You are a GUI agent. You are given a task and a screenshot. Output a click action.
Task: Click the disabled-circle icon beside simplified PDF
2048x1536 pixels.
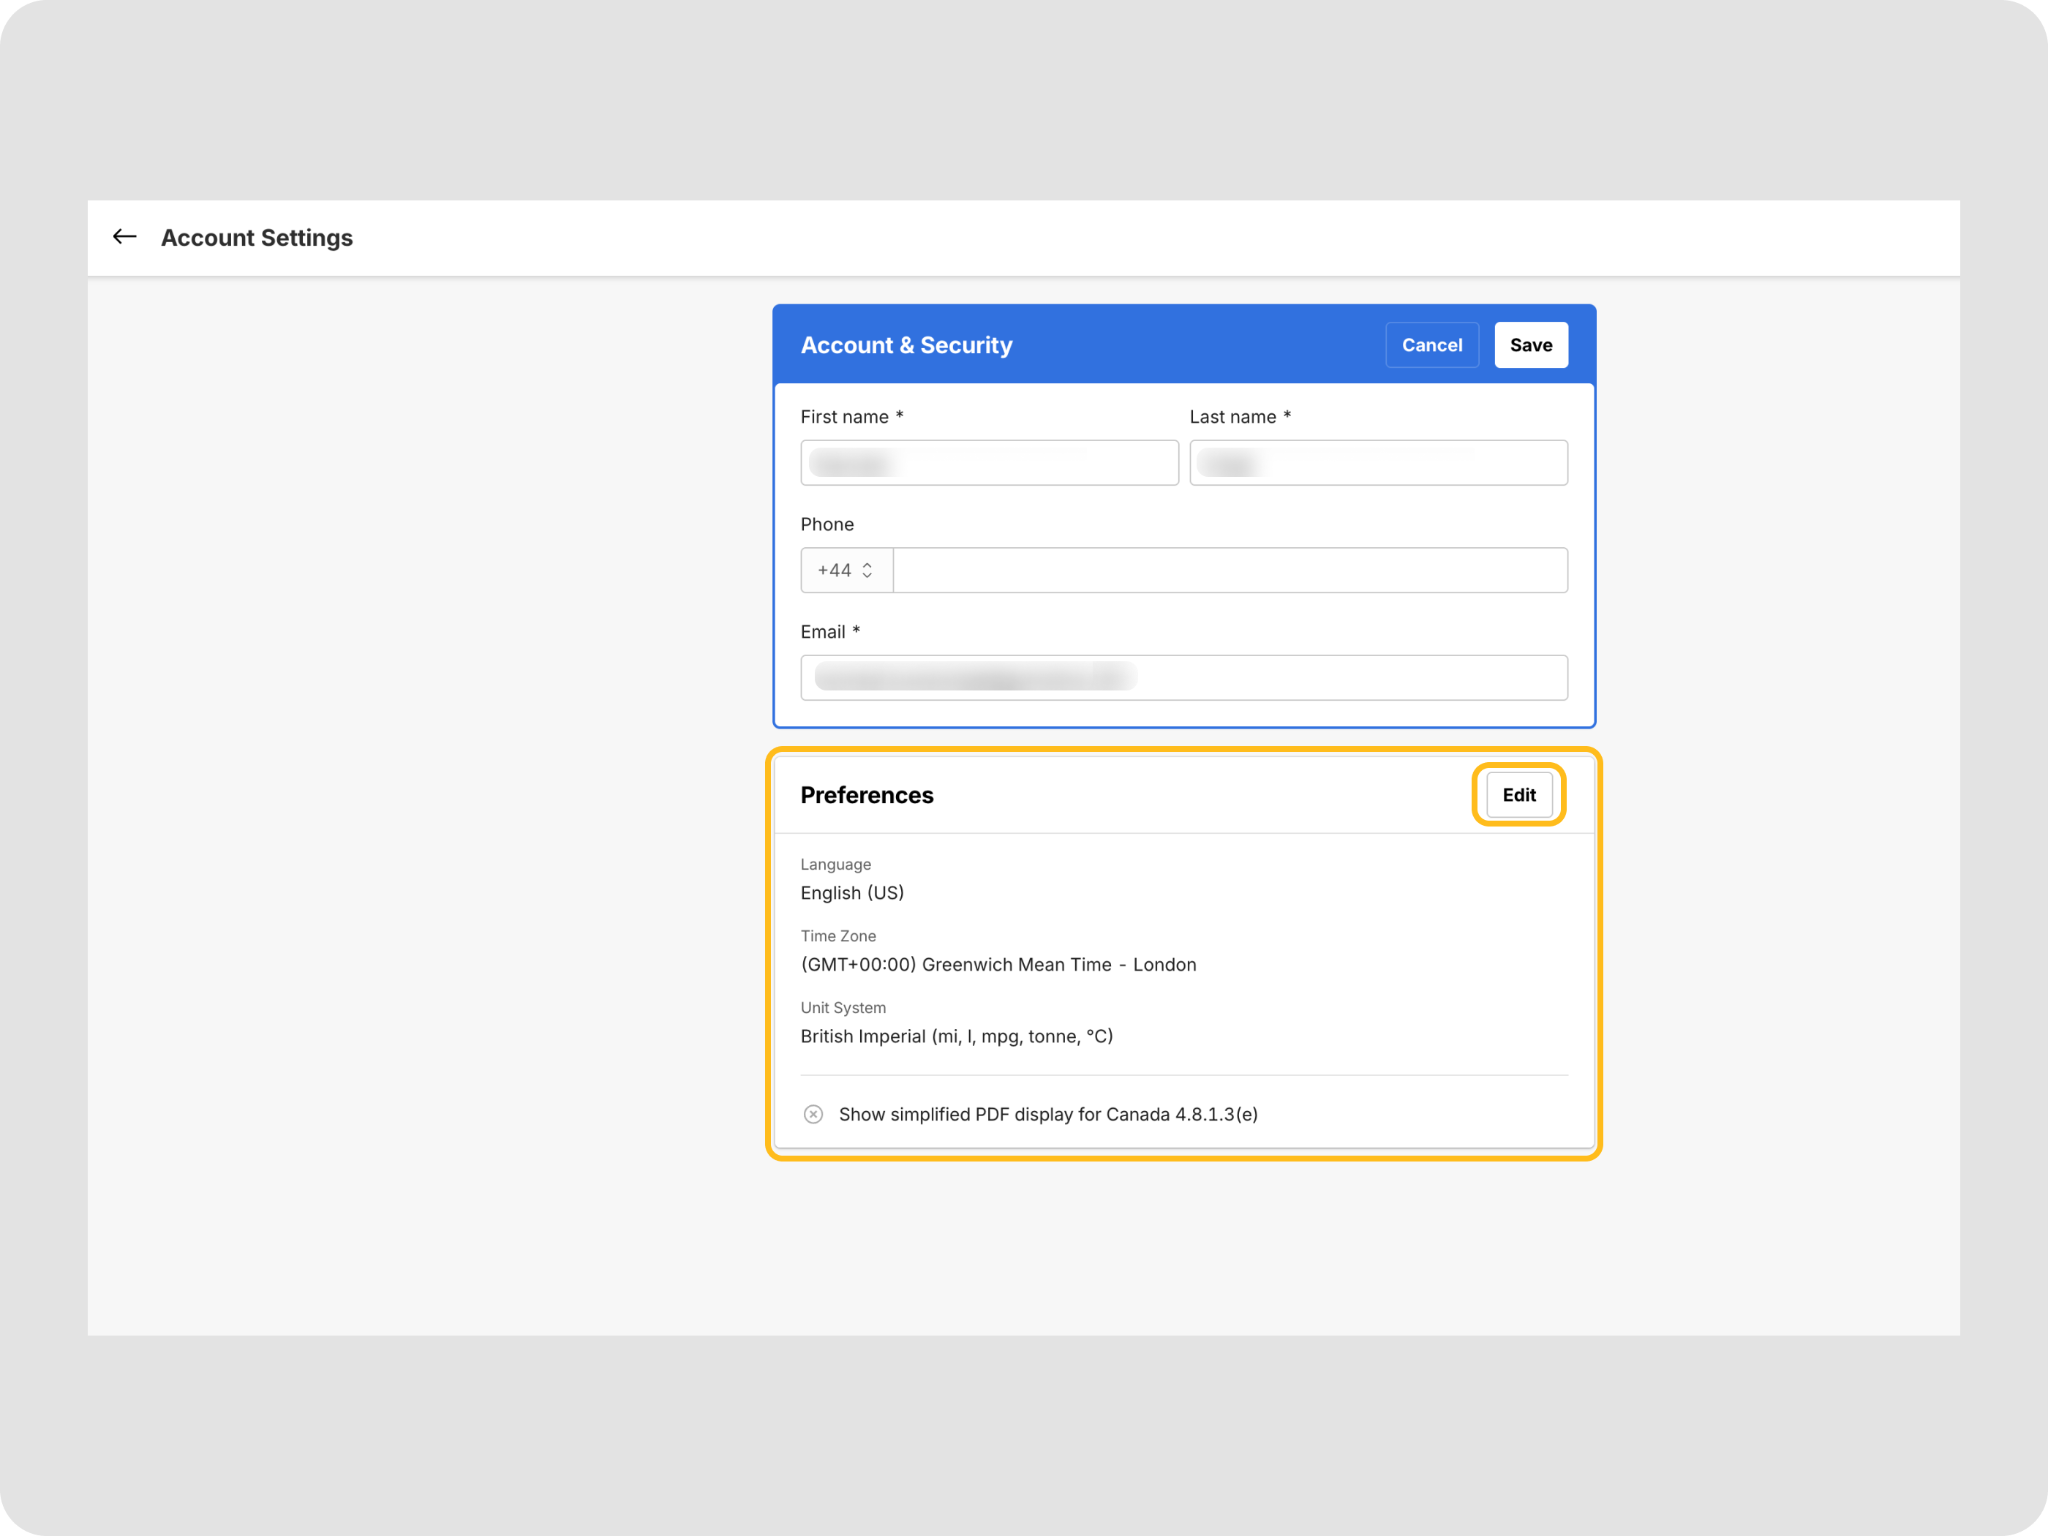click(x=813, y=1114)
